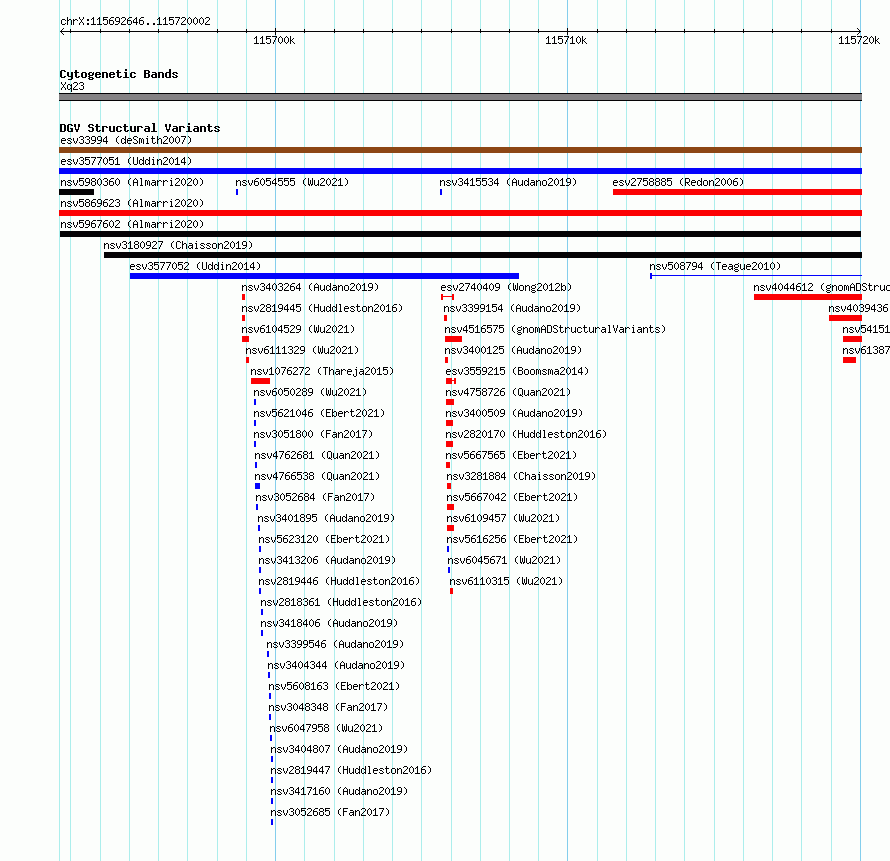890x861 pixels.
Task: Open nsv5608163 (Ebert2021) entry
Action: (x=334, y=686)
